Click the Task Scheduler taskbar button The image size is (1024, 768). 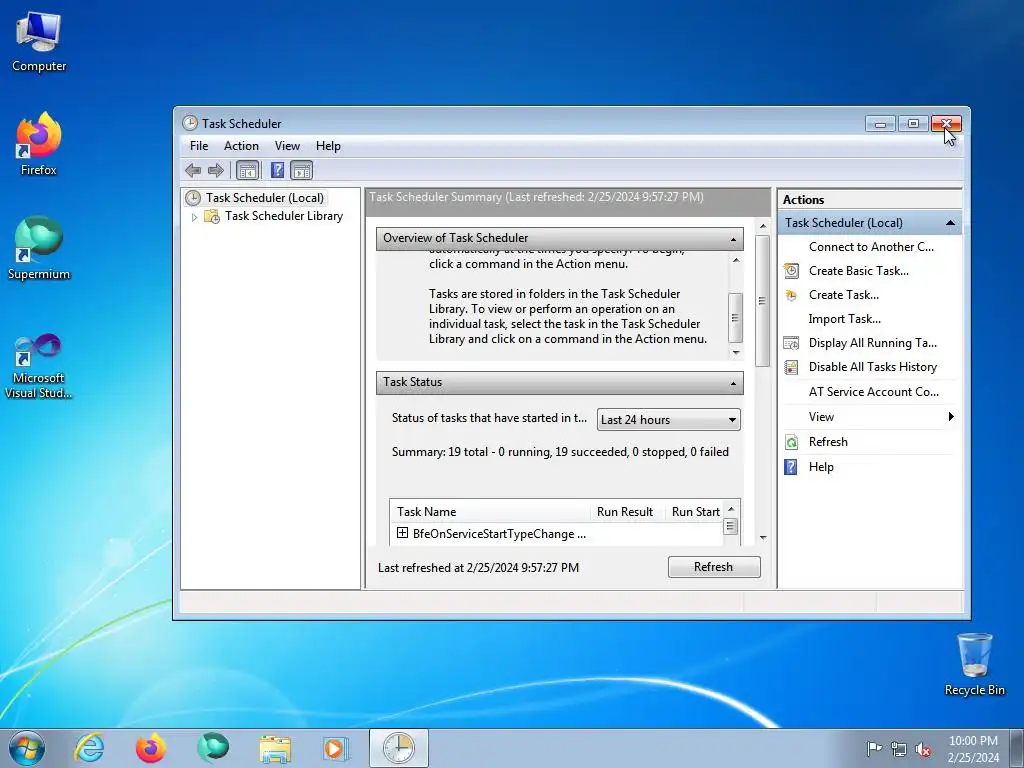[398, 748]
